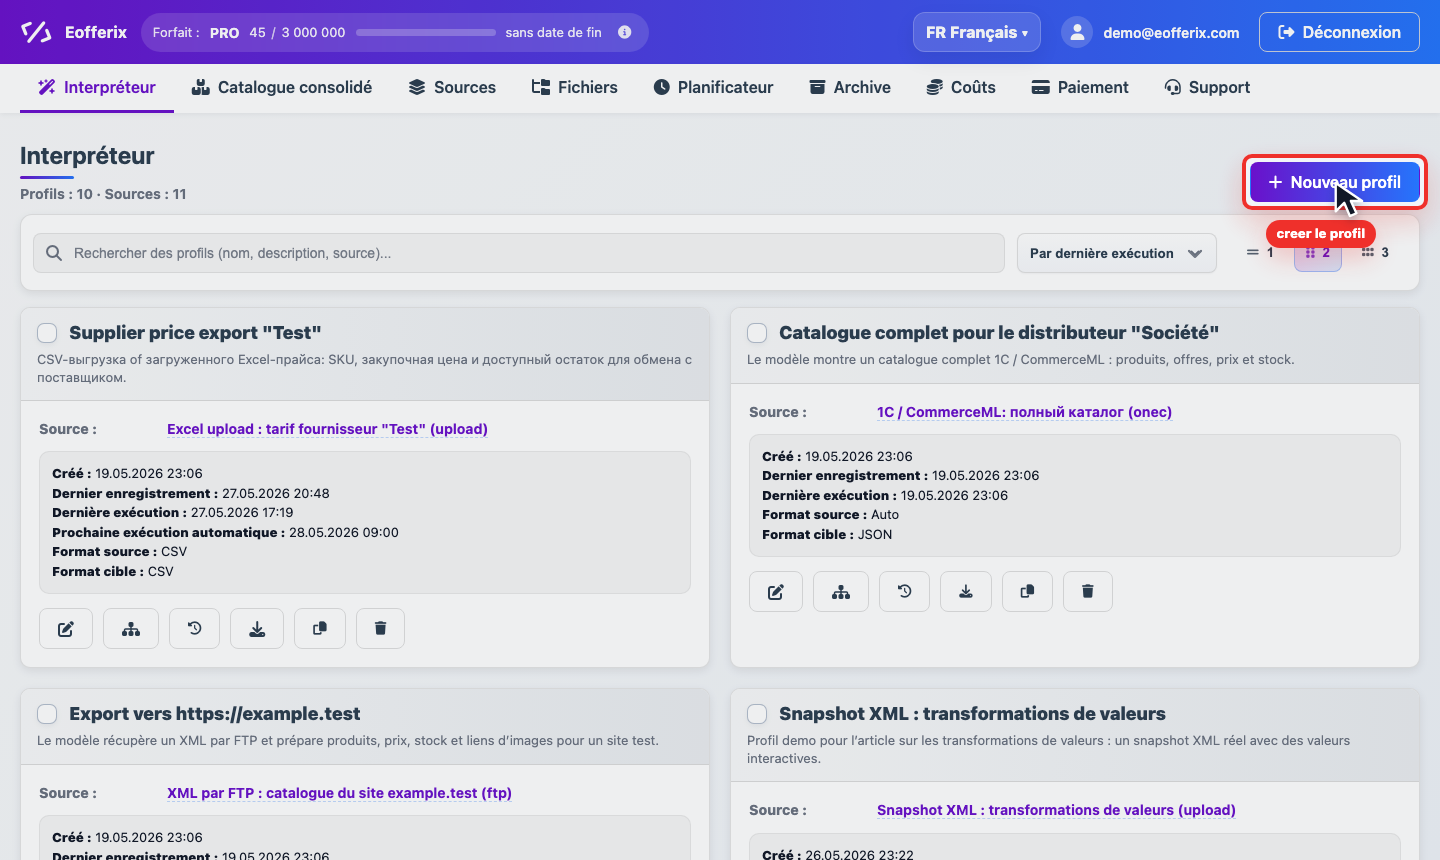Click the Nouveau profil button
1440x860 pixels.
point(1335,182)
